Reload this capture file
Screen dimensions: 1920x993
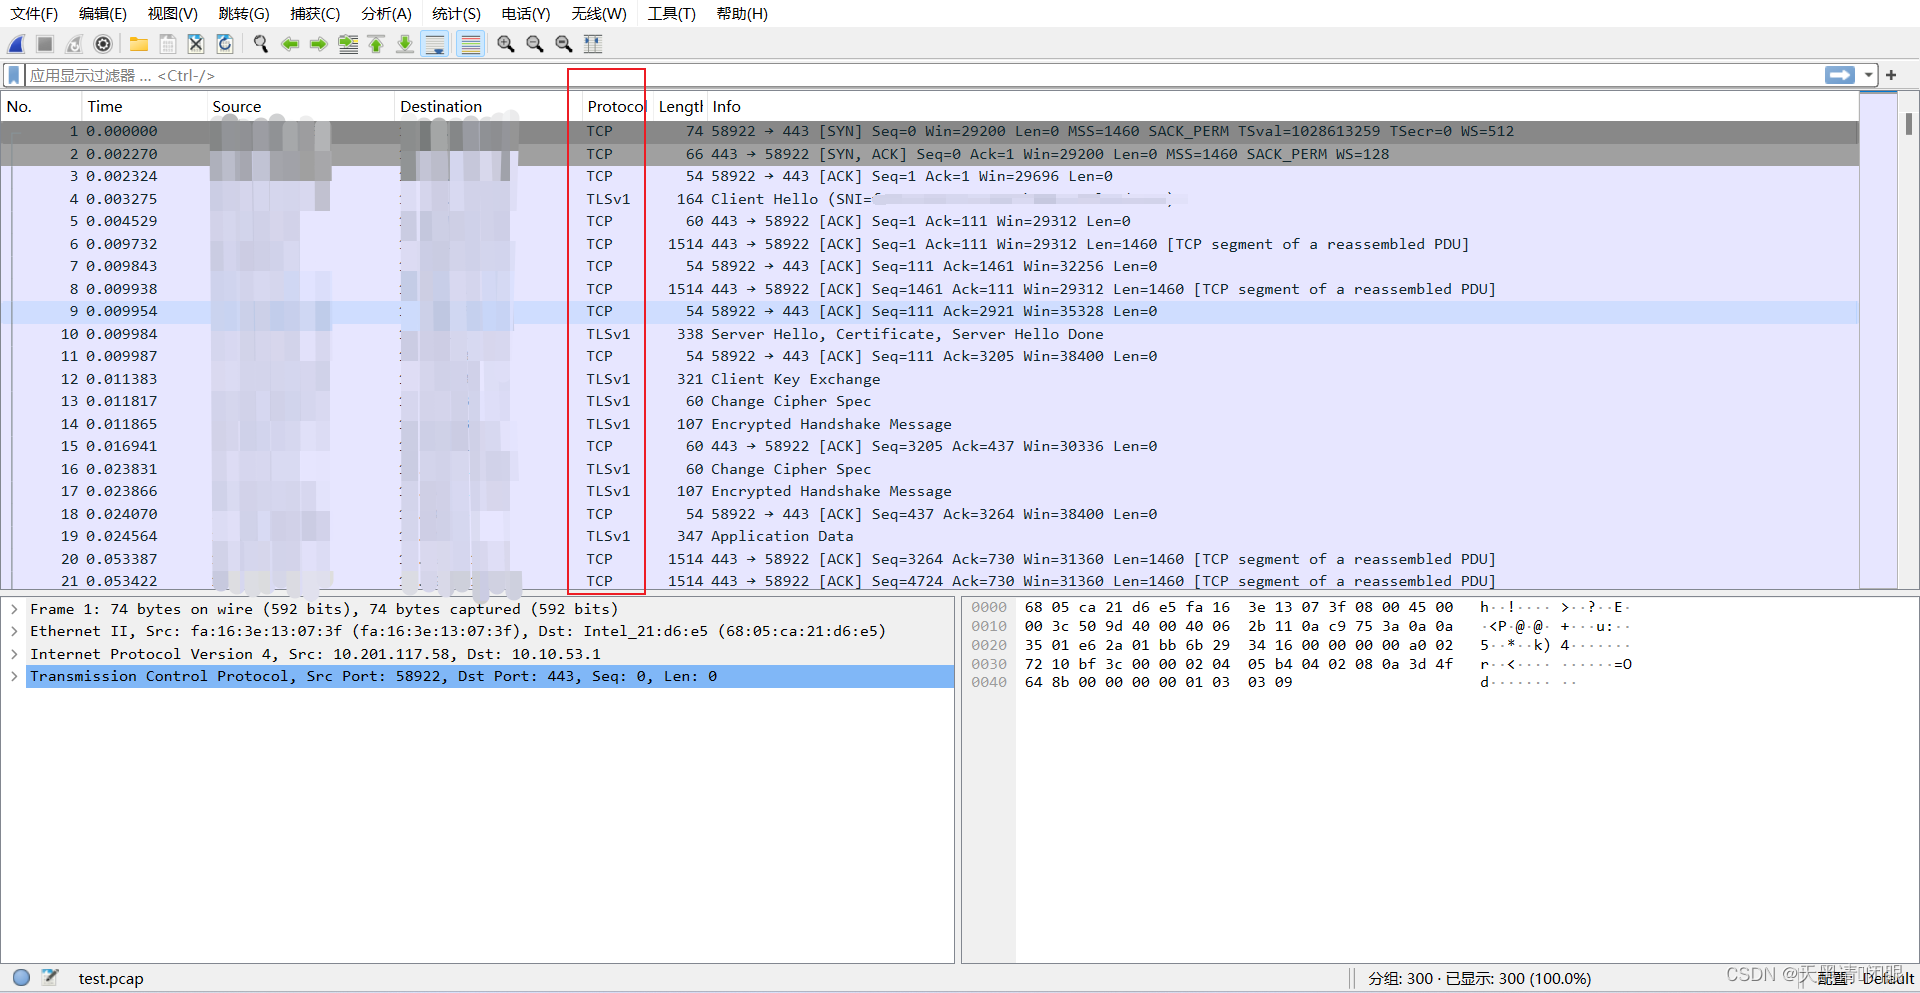[225, 44]
